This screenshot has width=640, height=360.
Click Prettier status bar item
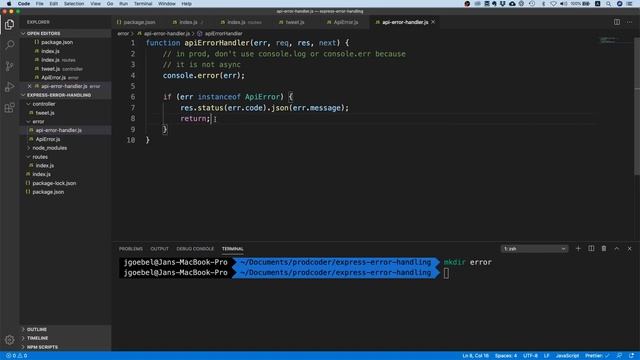pos(596,356)
